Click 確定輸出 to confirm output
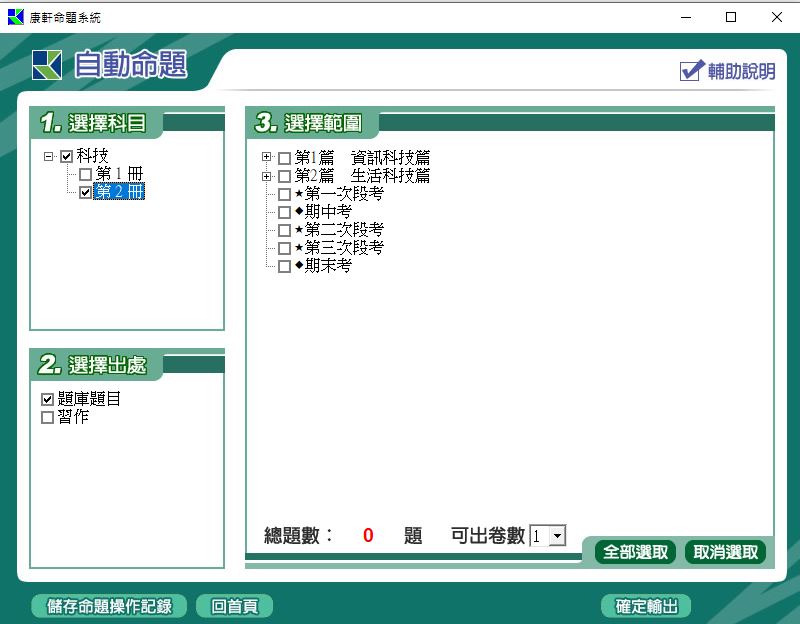The image size is (800, 624). point(646,606)
